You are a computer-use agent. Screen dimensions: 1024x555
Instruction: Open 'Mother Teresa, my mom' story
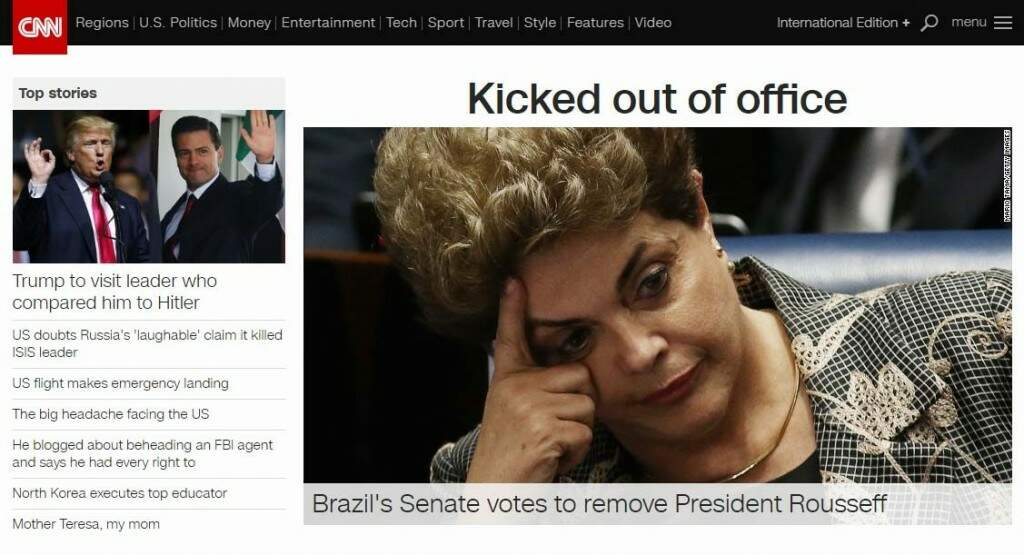pos(86,524)
